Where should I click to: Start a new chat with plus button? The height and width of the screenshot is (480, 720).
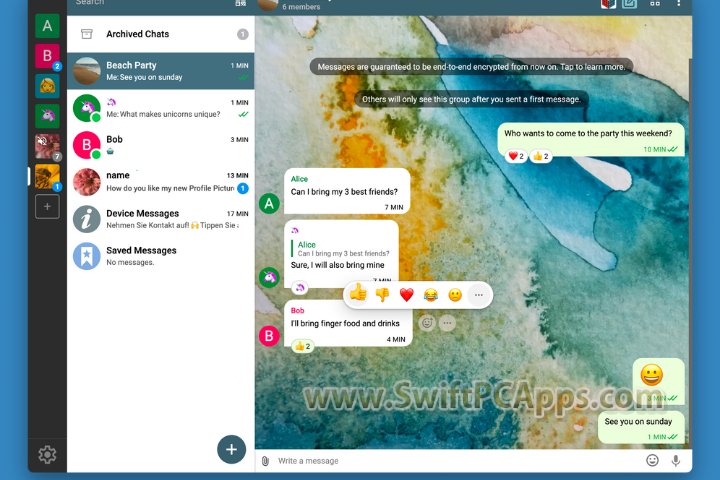coord(231,449)
